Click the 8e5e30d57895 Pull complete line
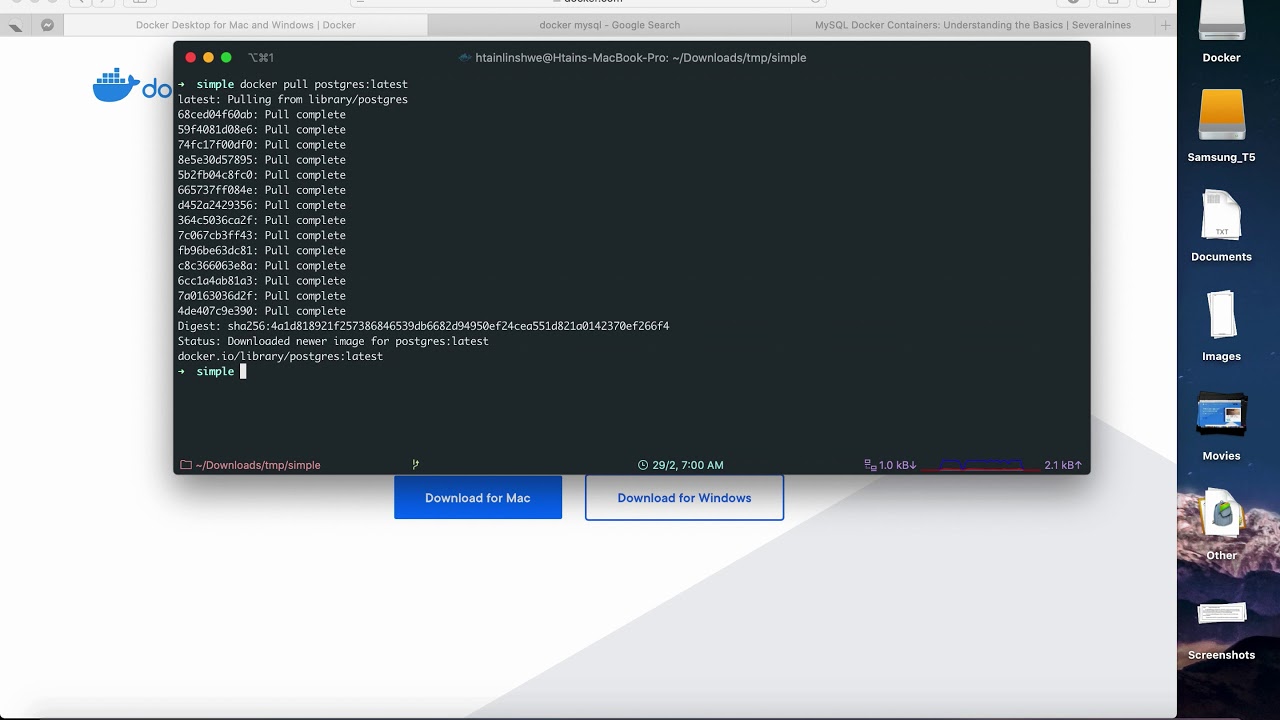The height and width of the screenshot is (720, 1280). [x=262, y=159]
